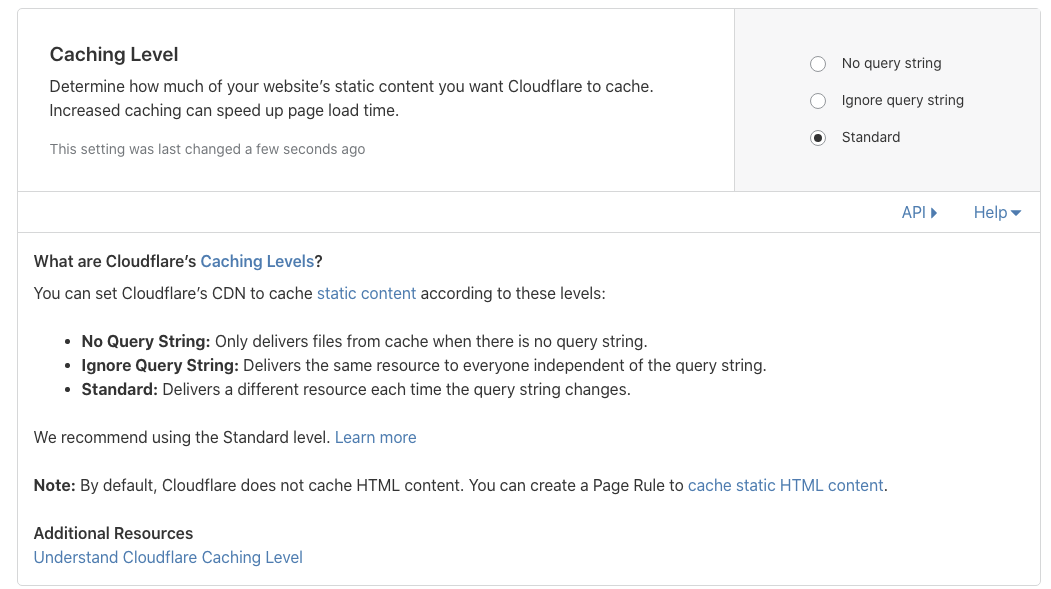
Task: Open the cache static HTML content link
Action: click(785, 485)
